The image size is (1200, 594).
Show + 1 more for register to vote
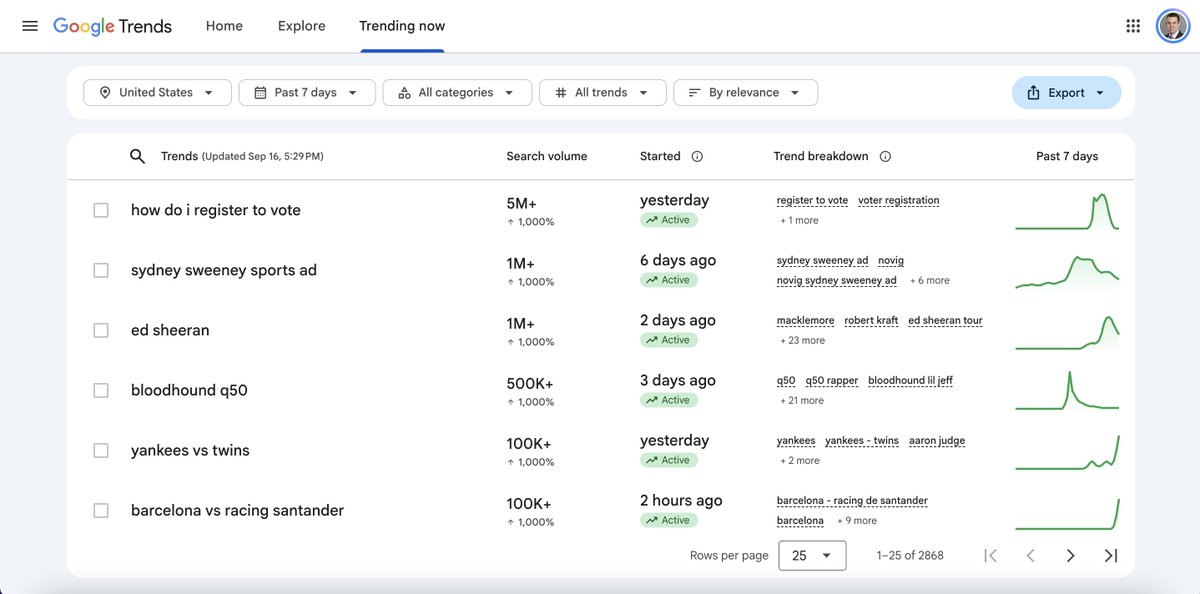coord(799,220)
